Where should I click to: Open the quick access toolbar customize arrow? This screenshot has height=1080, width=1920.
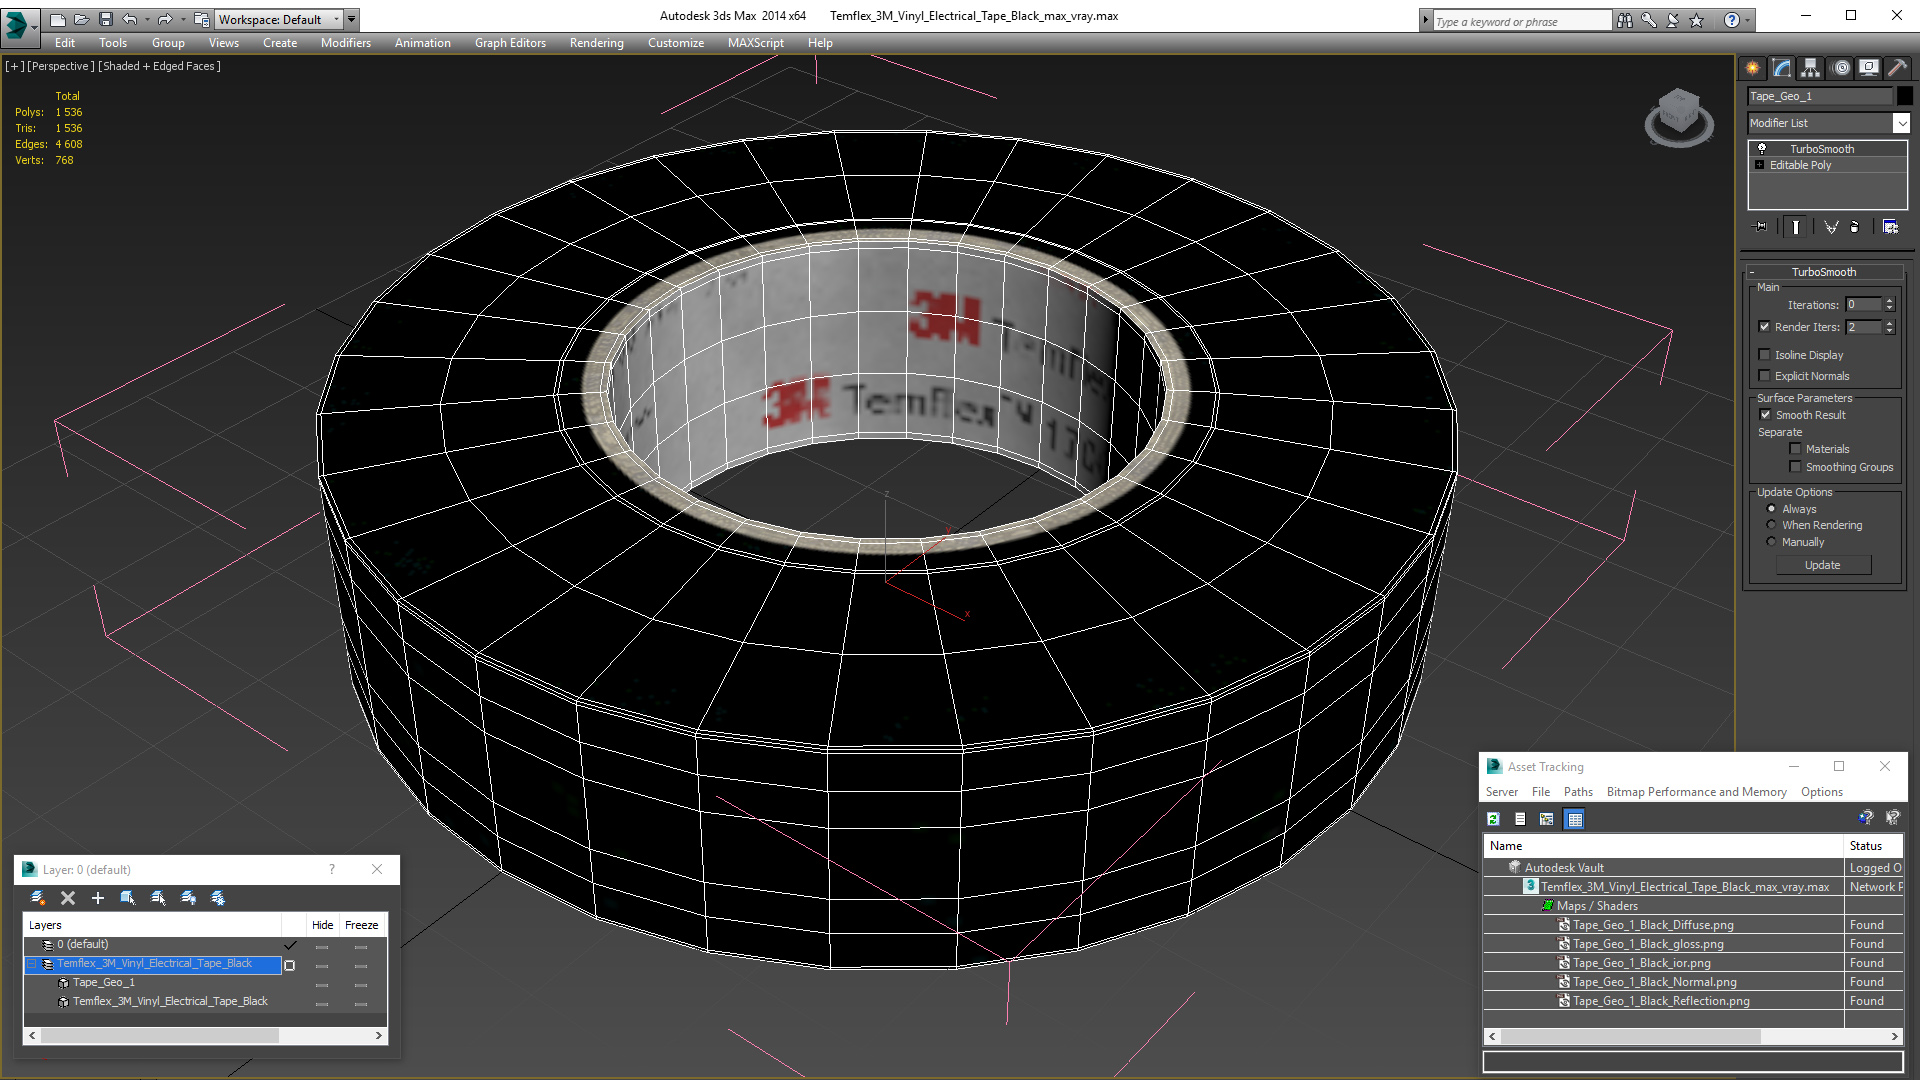point(352,19)
